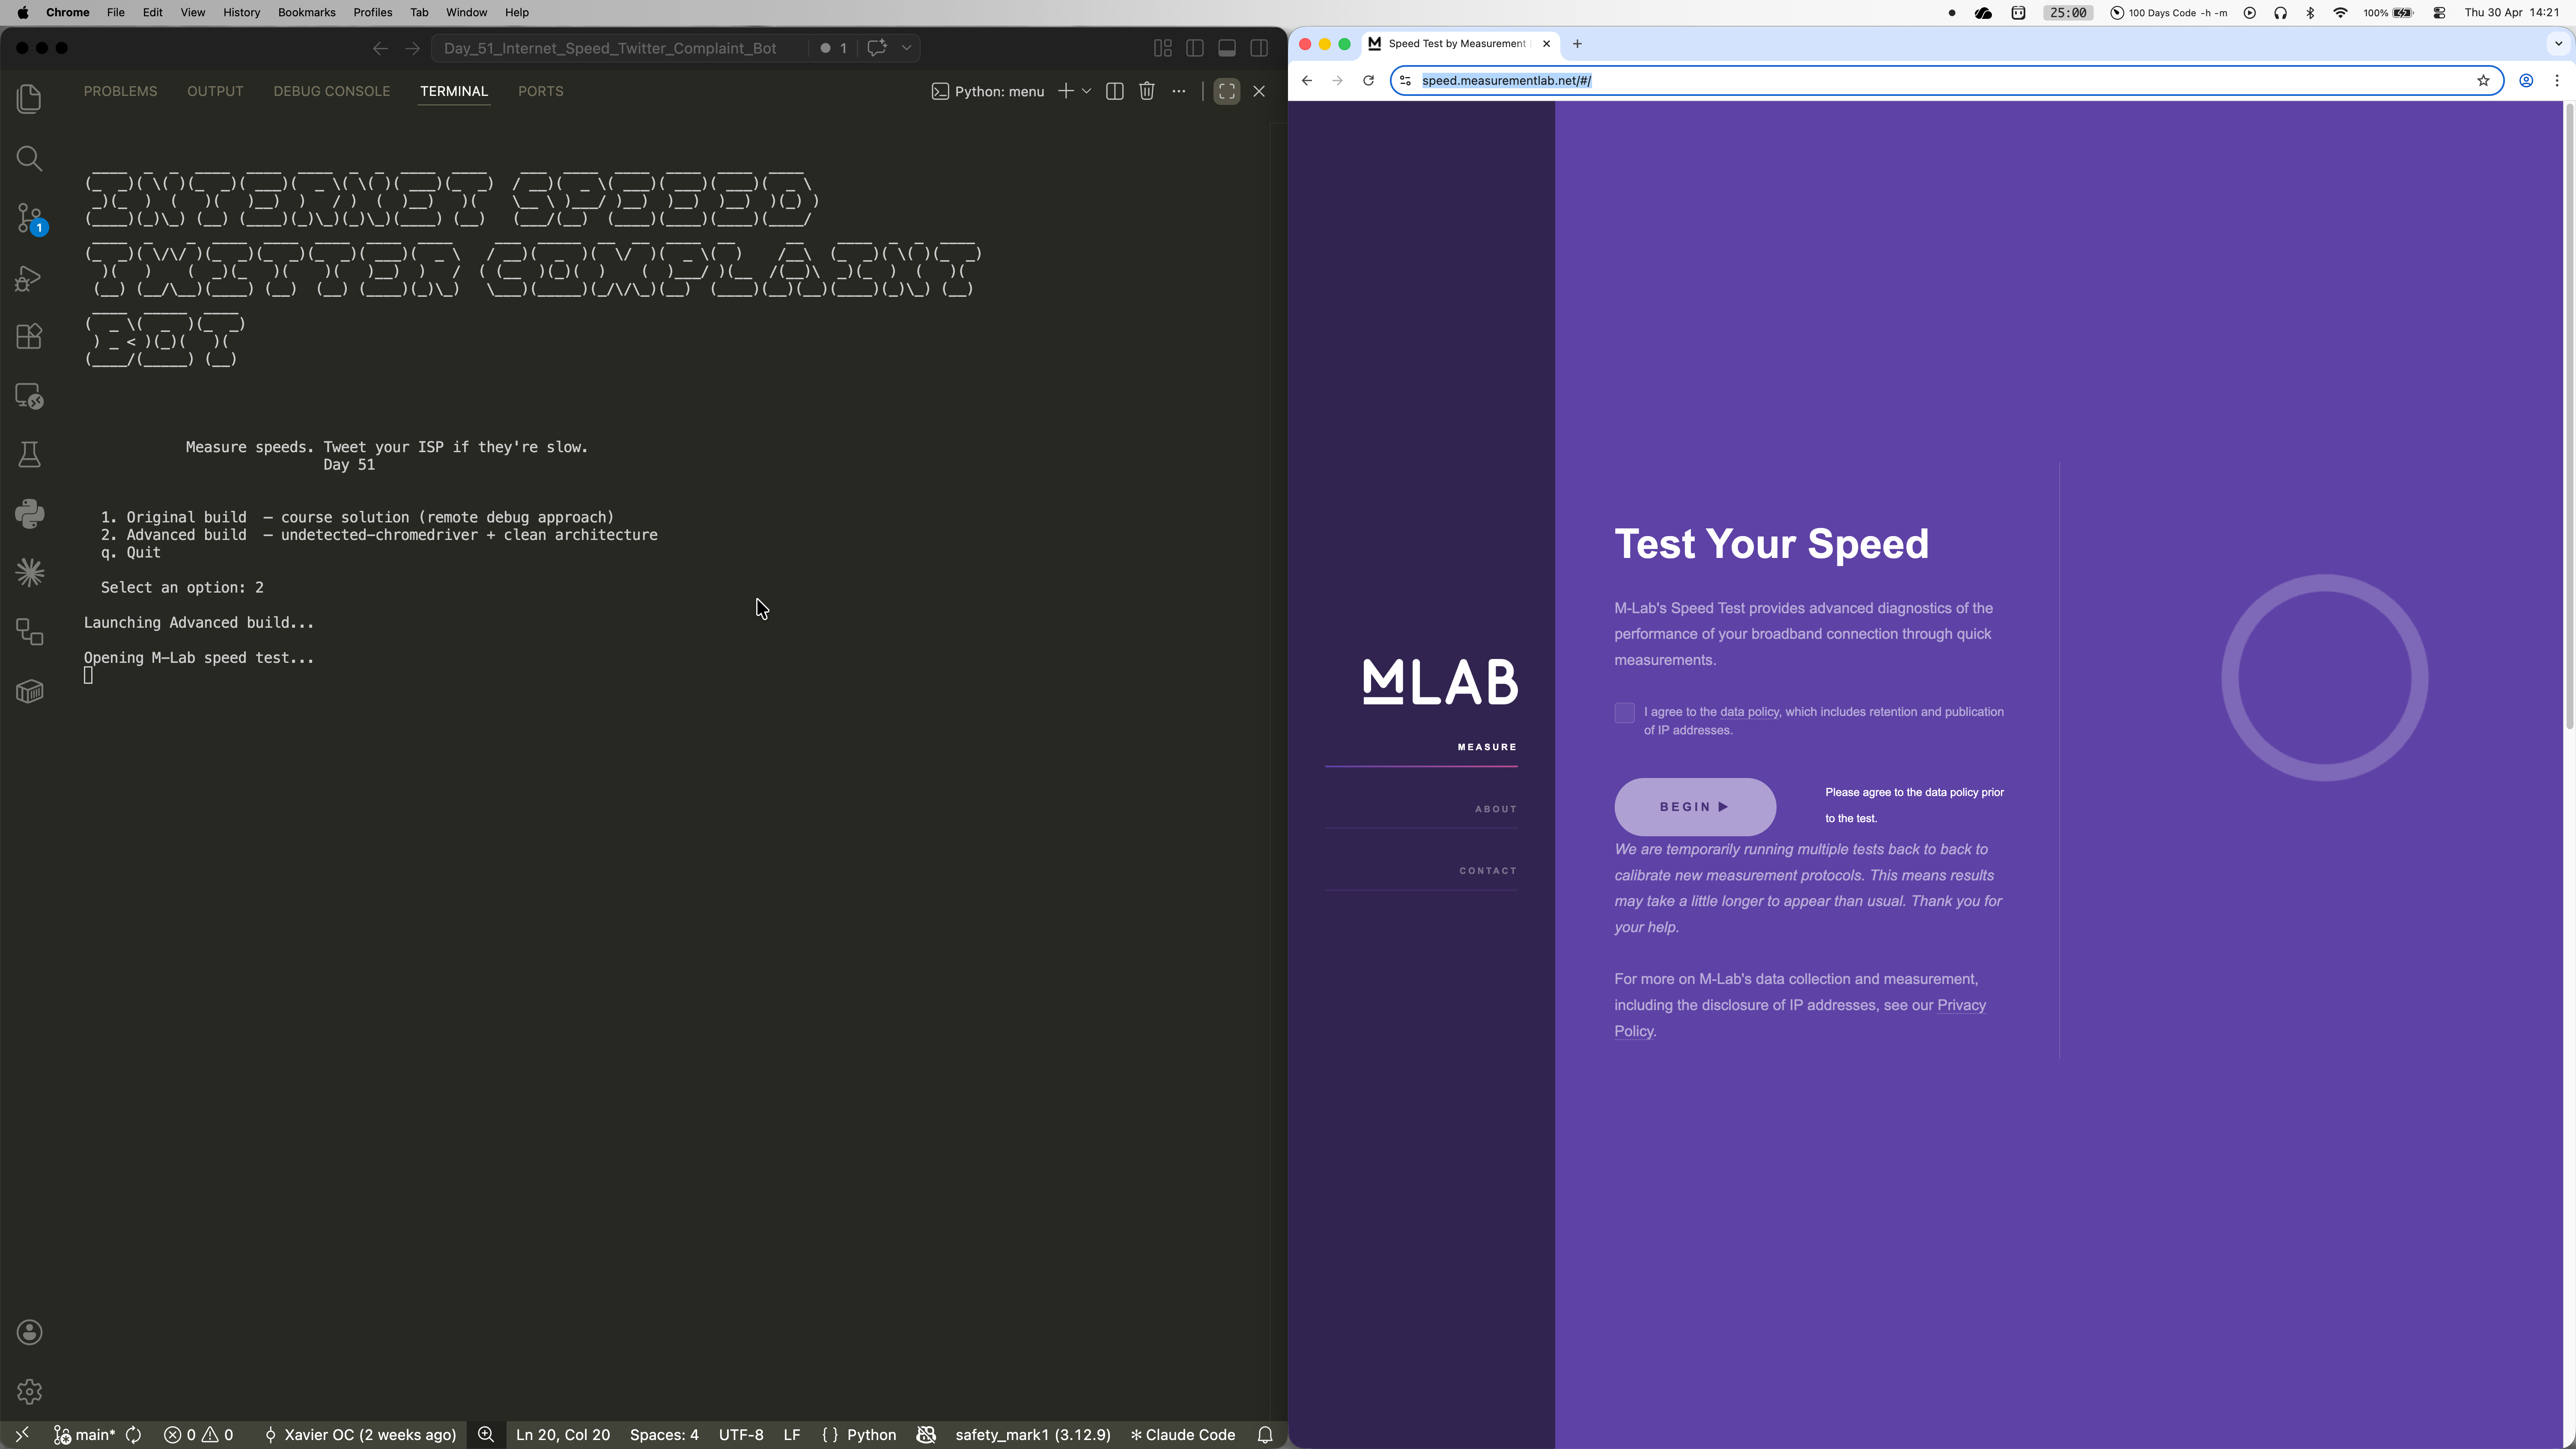Open Customize Layout in VS Code title bar
Image resolution: width=2576 pixels, height=1449 pixels.
click(1163, 48)
